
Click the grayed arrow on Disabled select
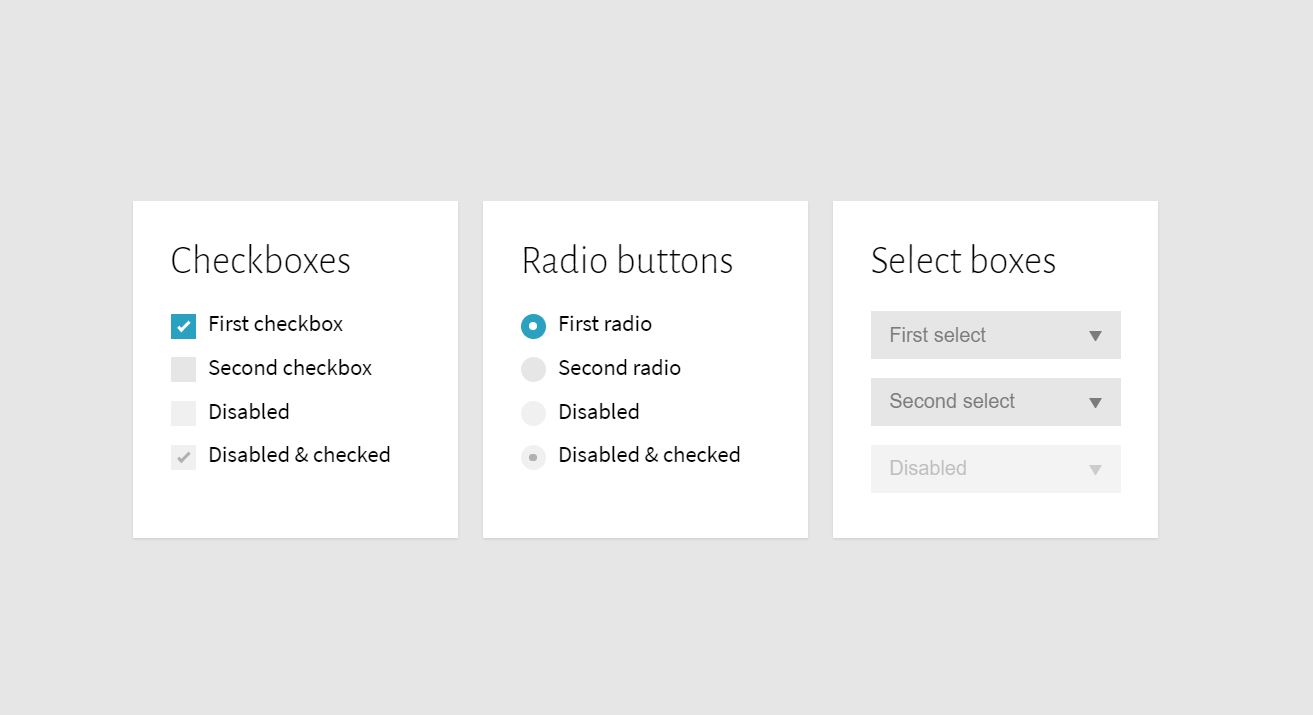(1095, 468)
